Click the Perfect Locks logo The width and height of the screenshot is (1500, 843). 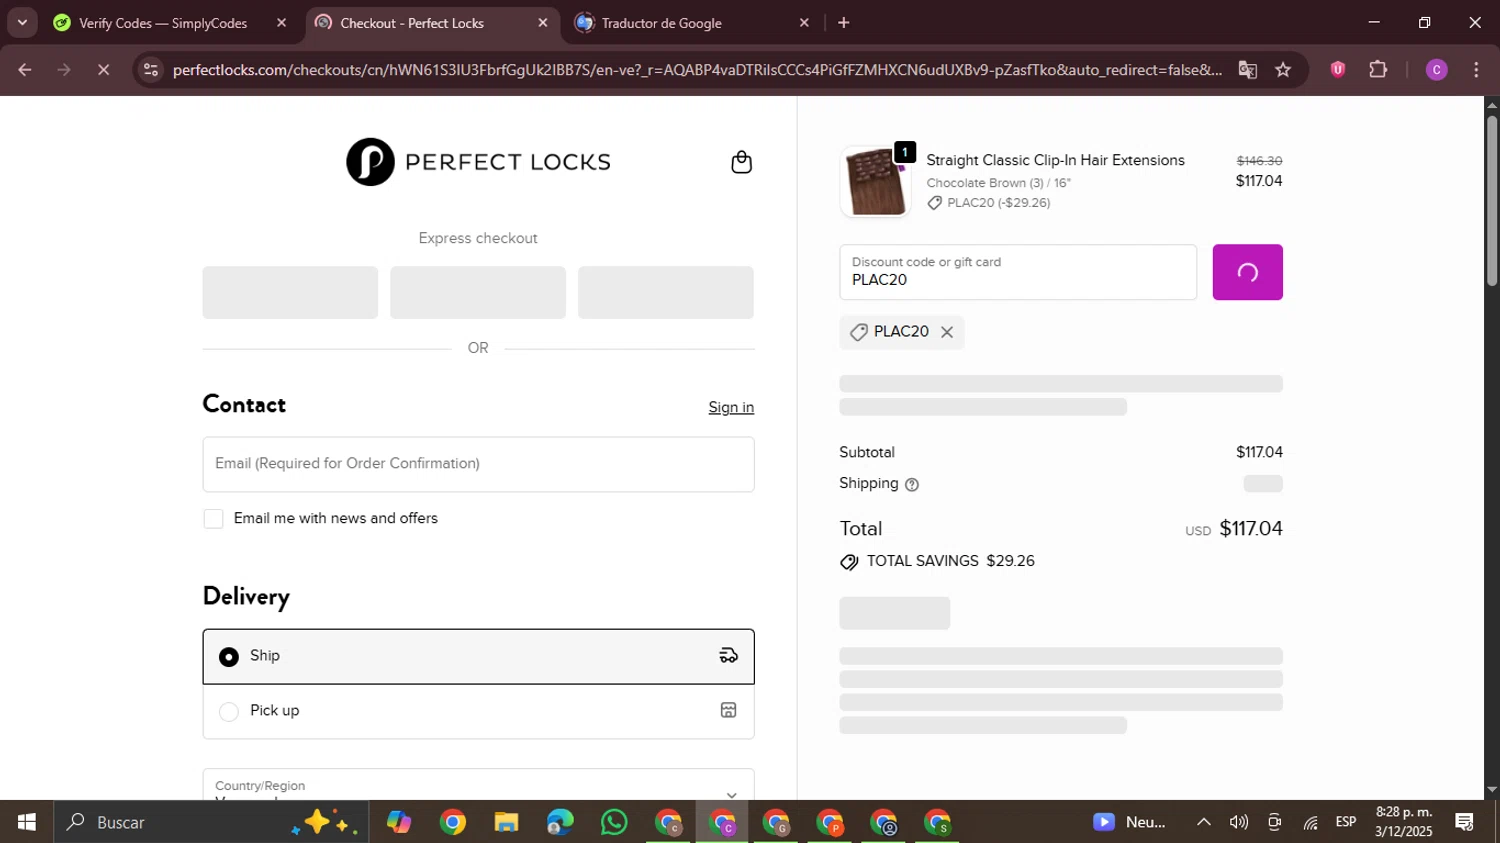point(478,162)
